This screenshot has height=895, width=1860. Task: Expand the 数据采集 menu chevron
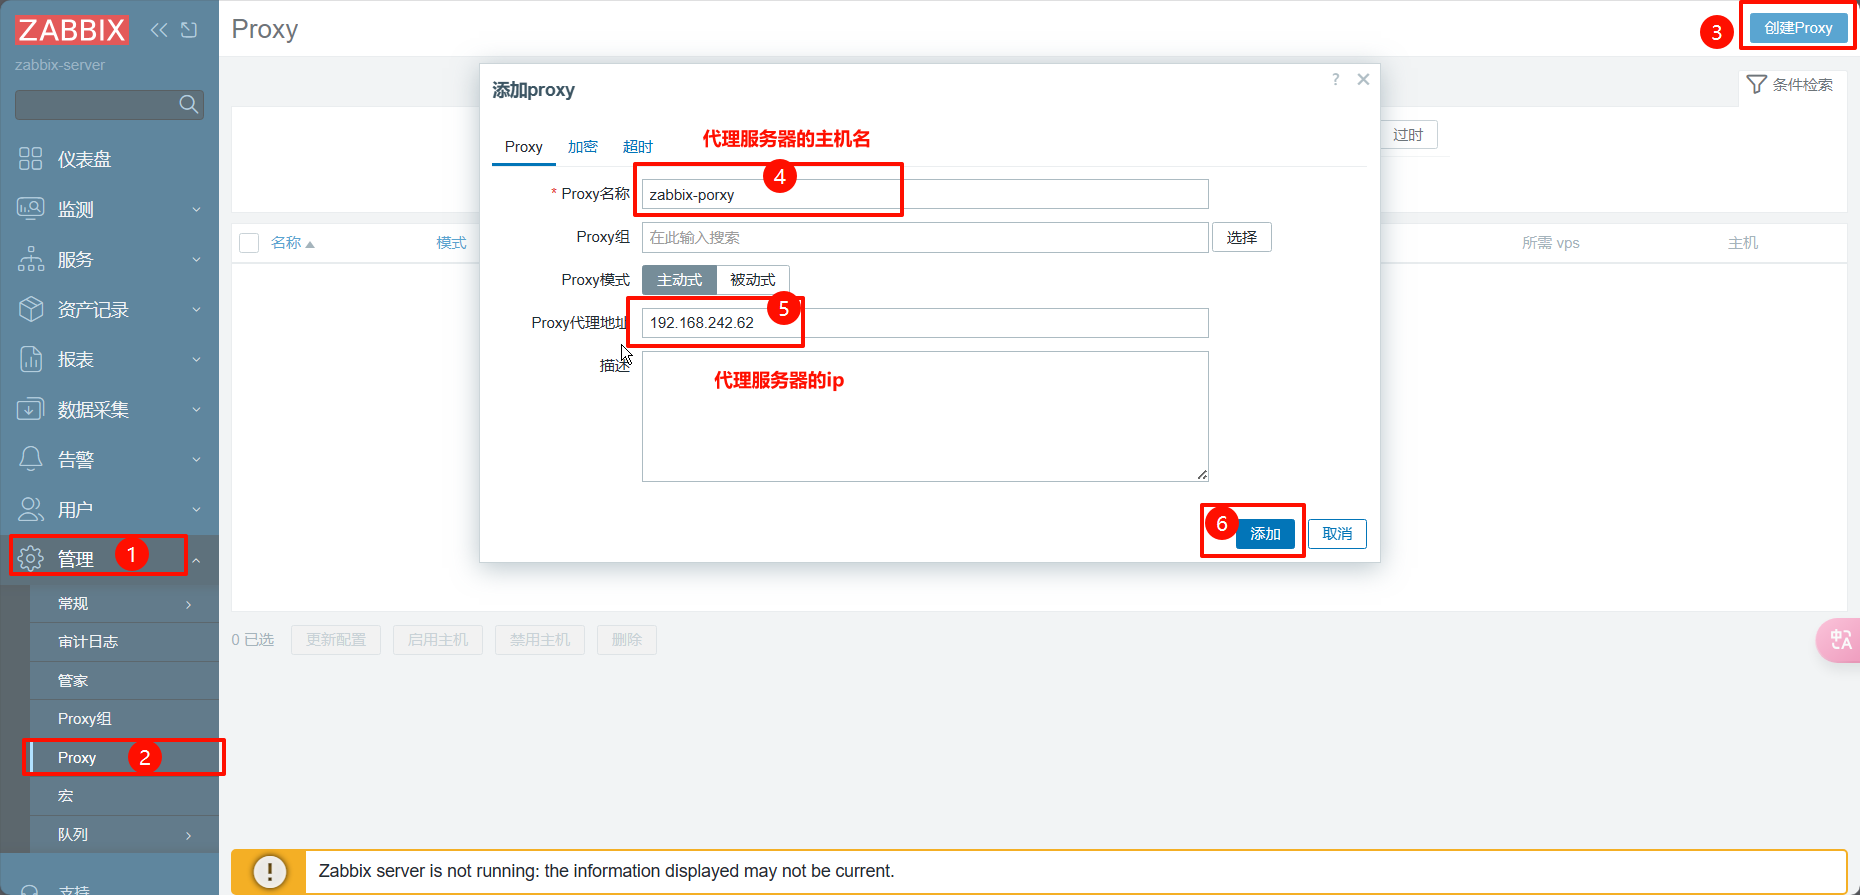196,409
